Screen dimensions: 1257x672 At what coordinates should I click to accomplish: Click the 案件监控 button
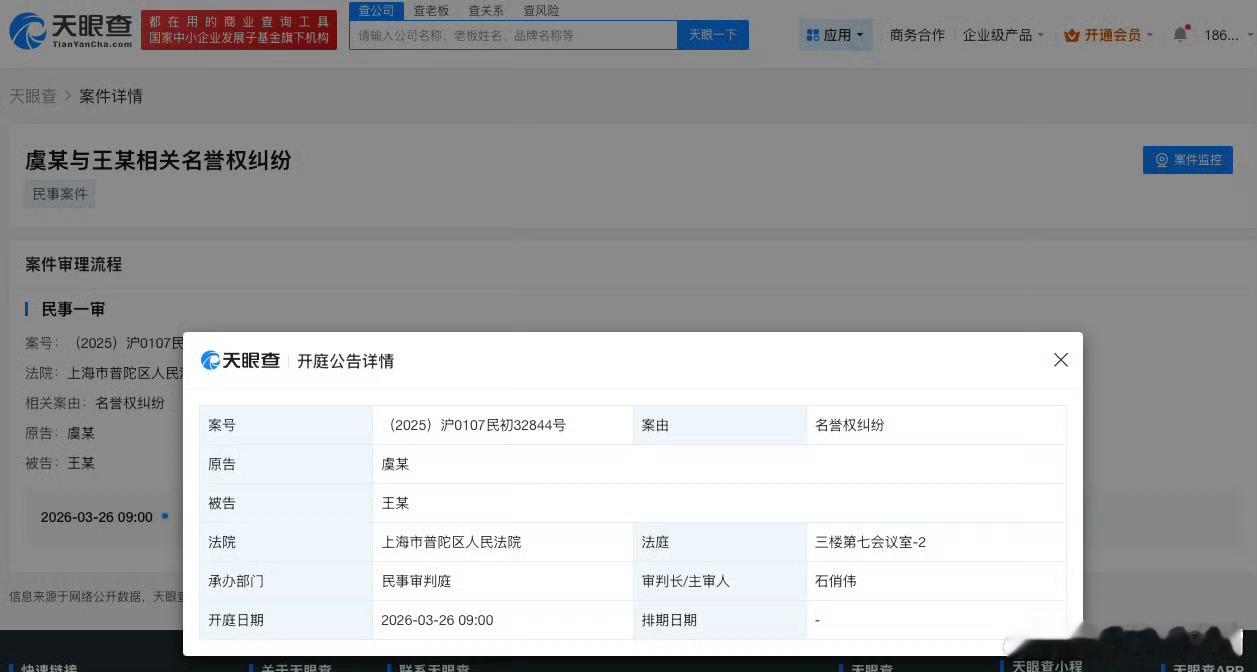1188,159
